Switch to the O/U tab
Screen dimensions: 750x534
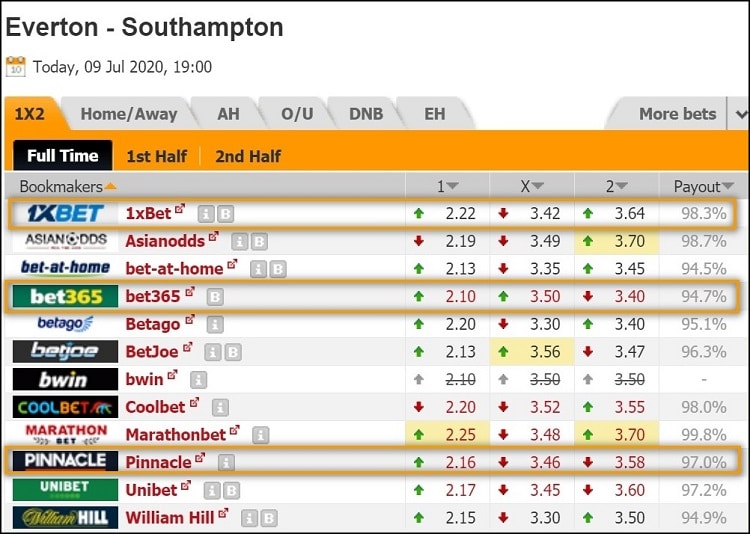297,114
